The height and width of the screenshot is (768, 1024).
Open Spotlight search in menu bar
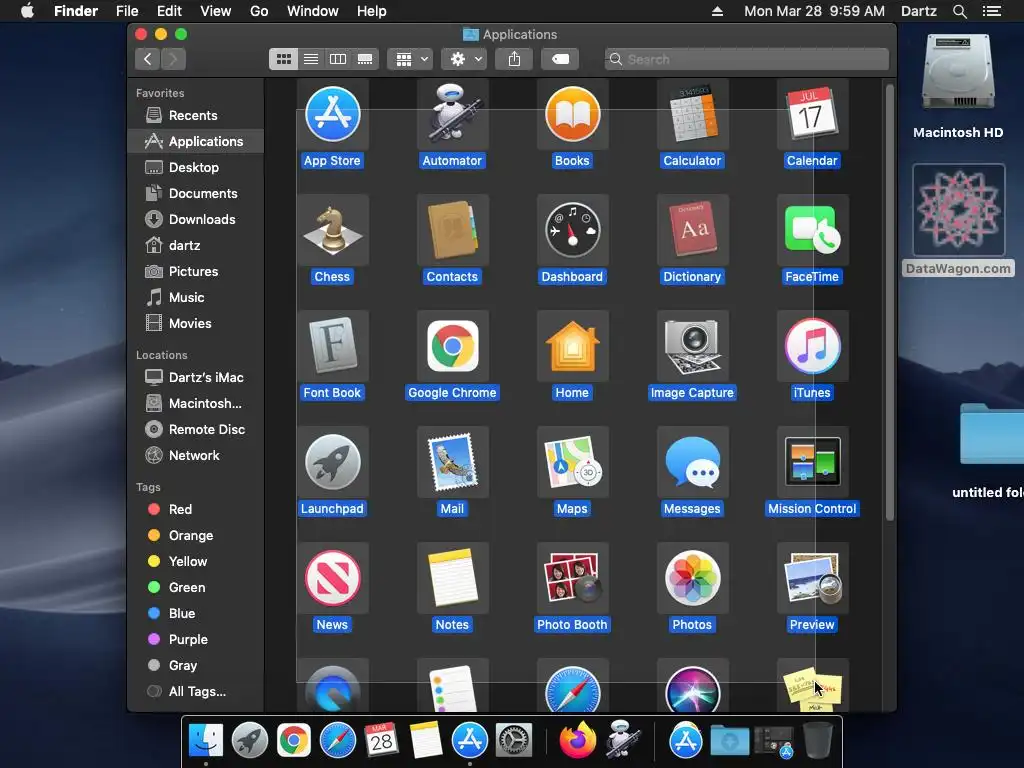959,11
